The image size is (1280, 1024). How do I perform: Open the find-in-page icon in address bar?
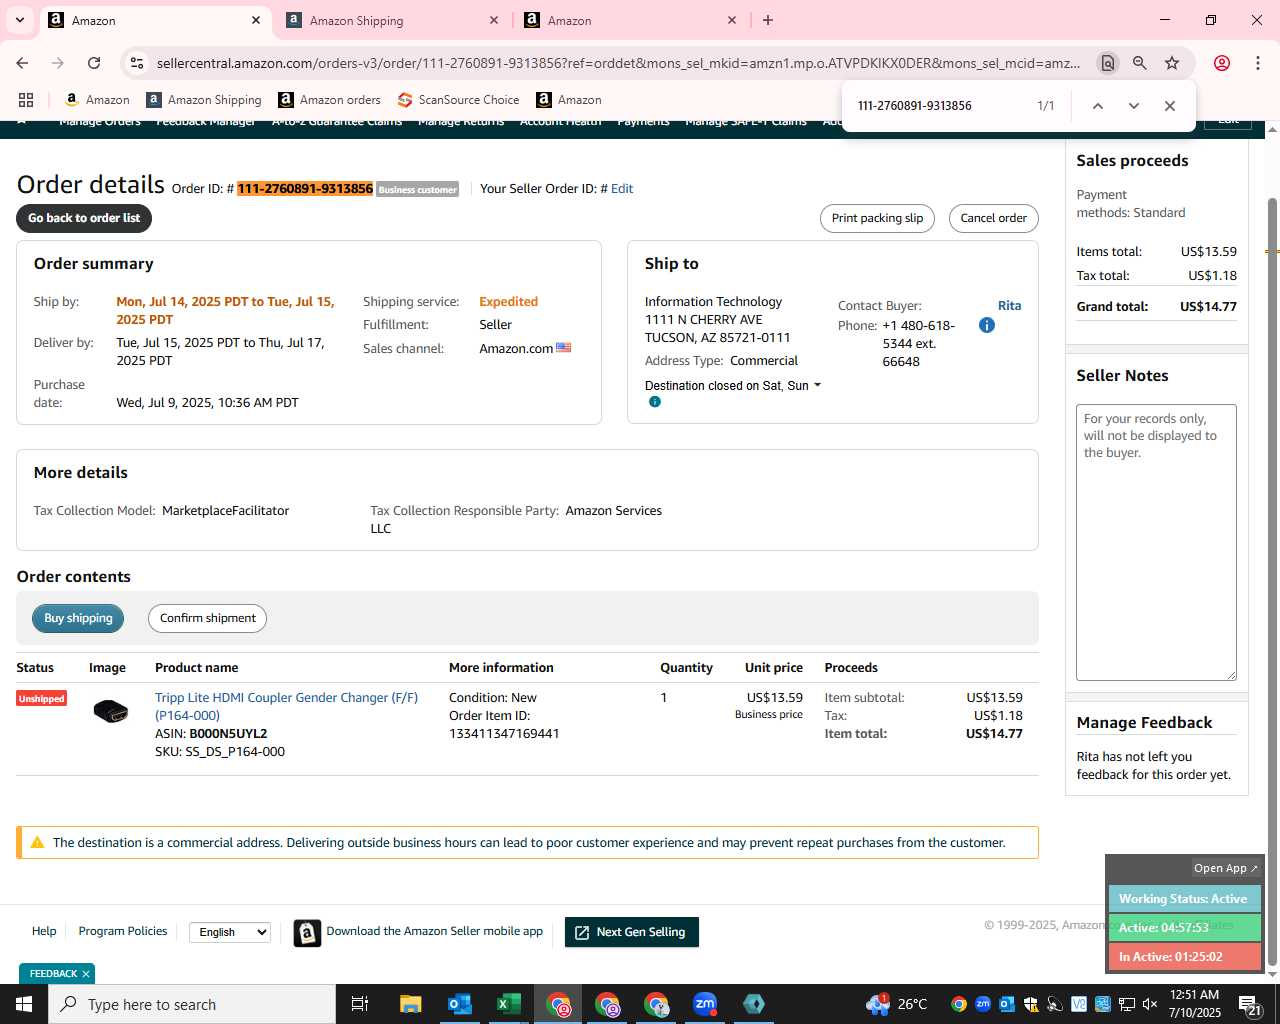pos(1107,63)
